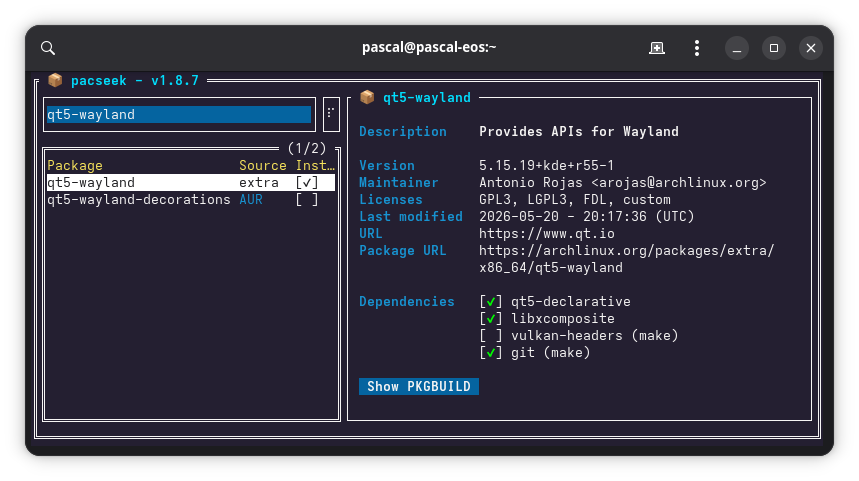Toggle installed checkbox for qt5-wayland
The image size is (859, 481).
click(307, 182)
